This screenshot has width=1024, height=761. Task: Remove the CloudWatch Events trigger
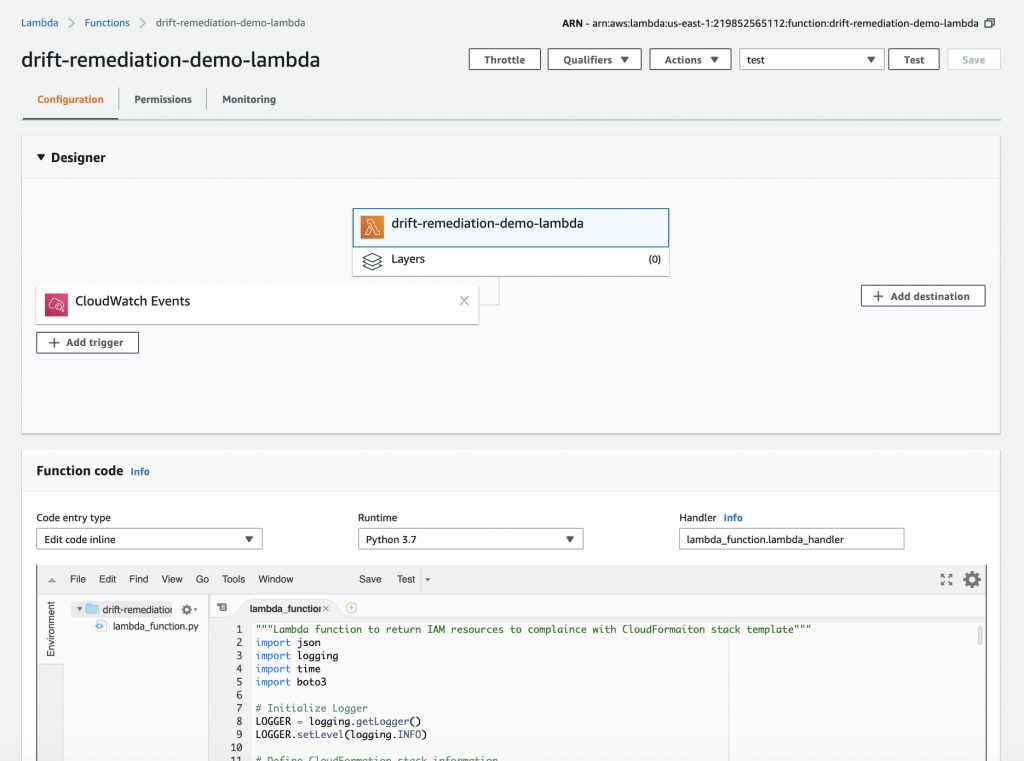pyautogui.click(x=463, y=300)
